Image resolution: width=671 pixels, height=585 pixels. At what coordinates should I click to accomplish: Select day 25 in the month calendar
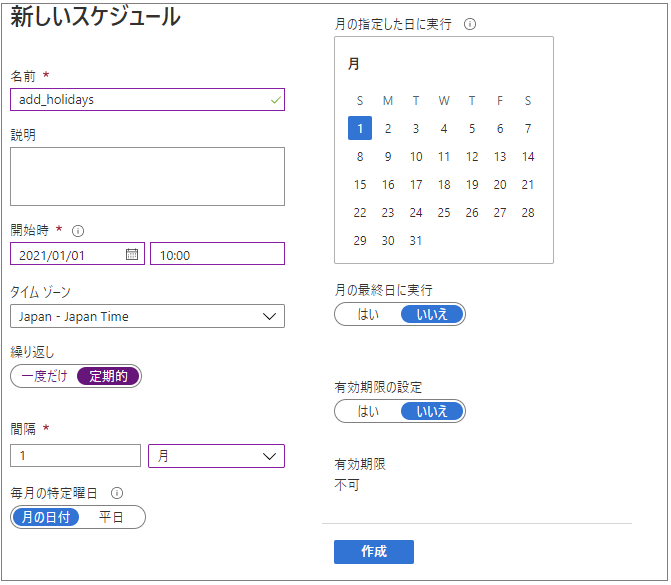click(x=444, y=212)
